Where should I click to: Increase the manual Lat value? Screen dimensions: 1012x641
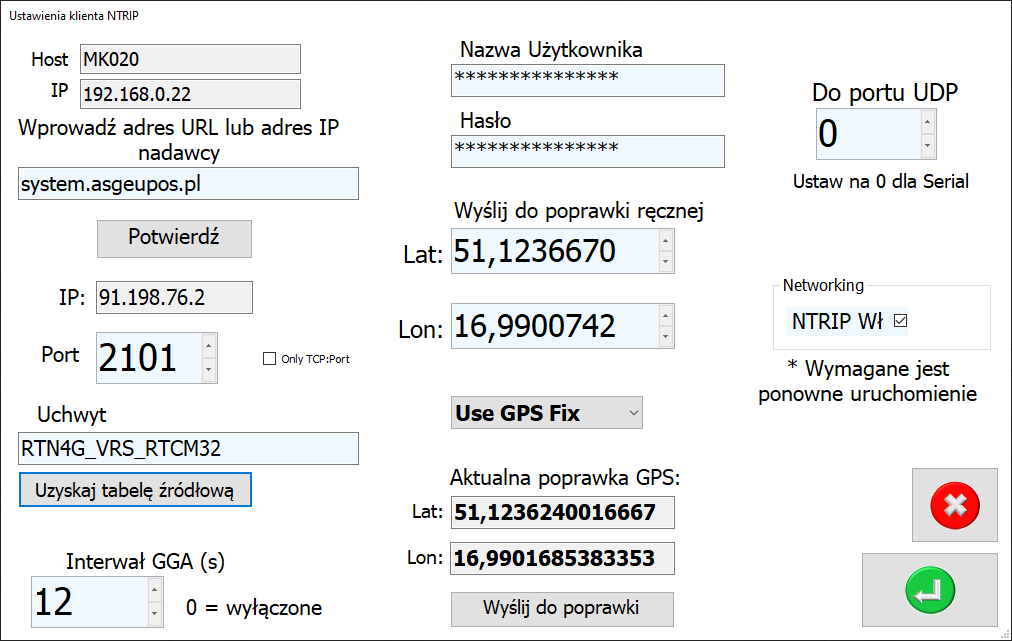point(665,240)
